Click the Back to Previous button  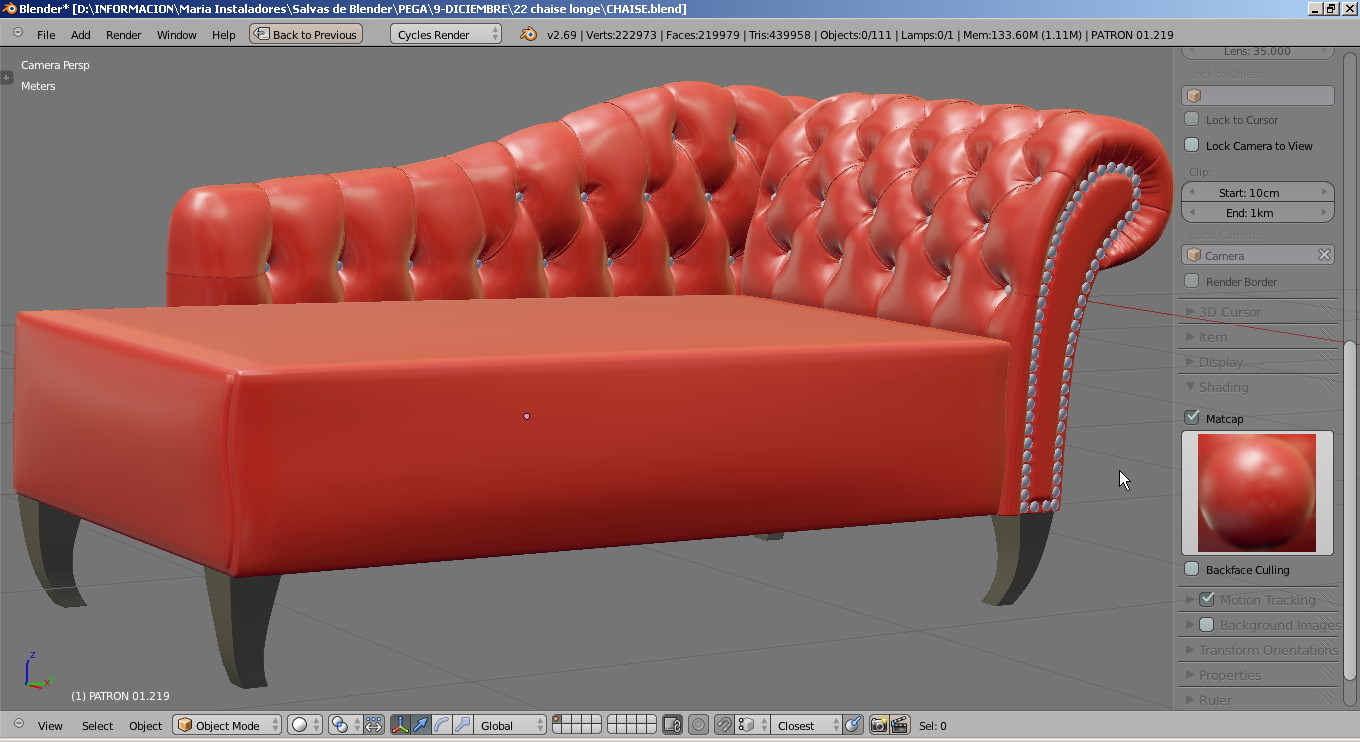pos(305,34)
